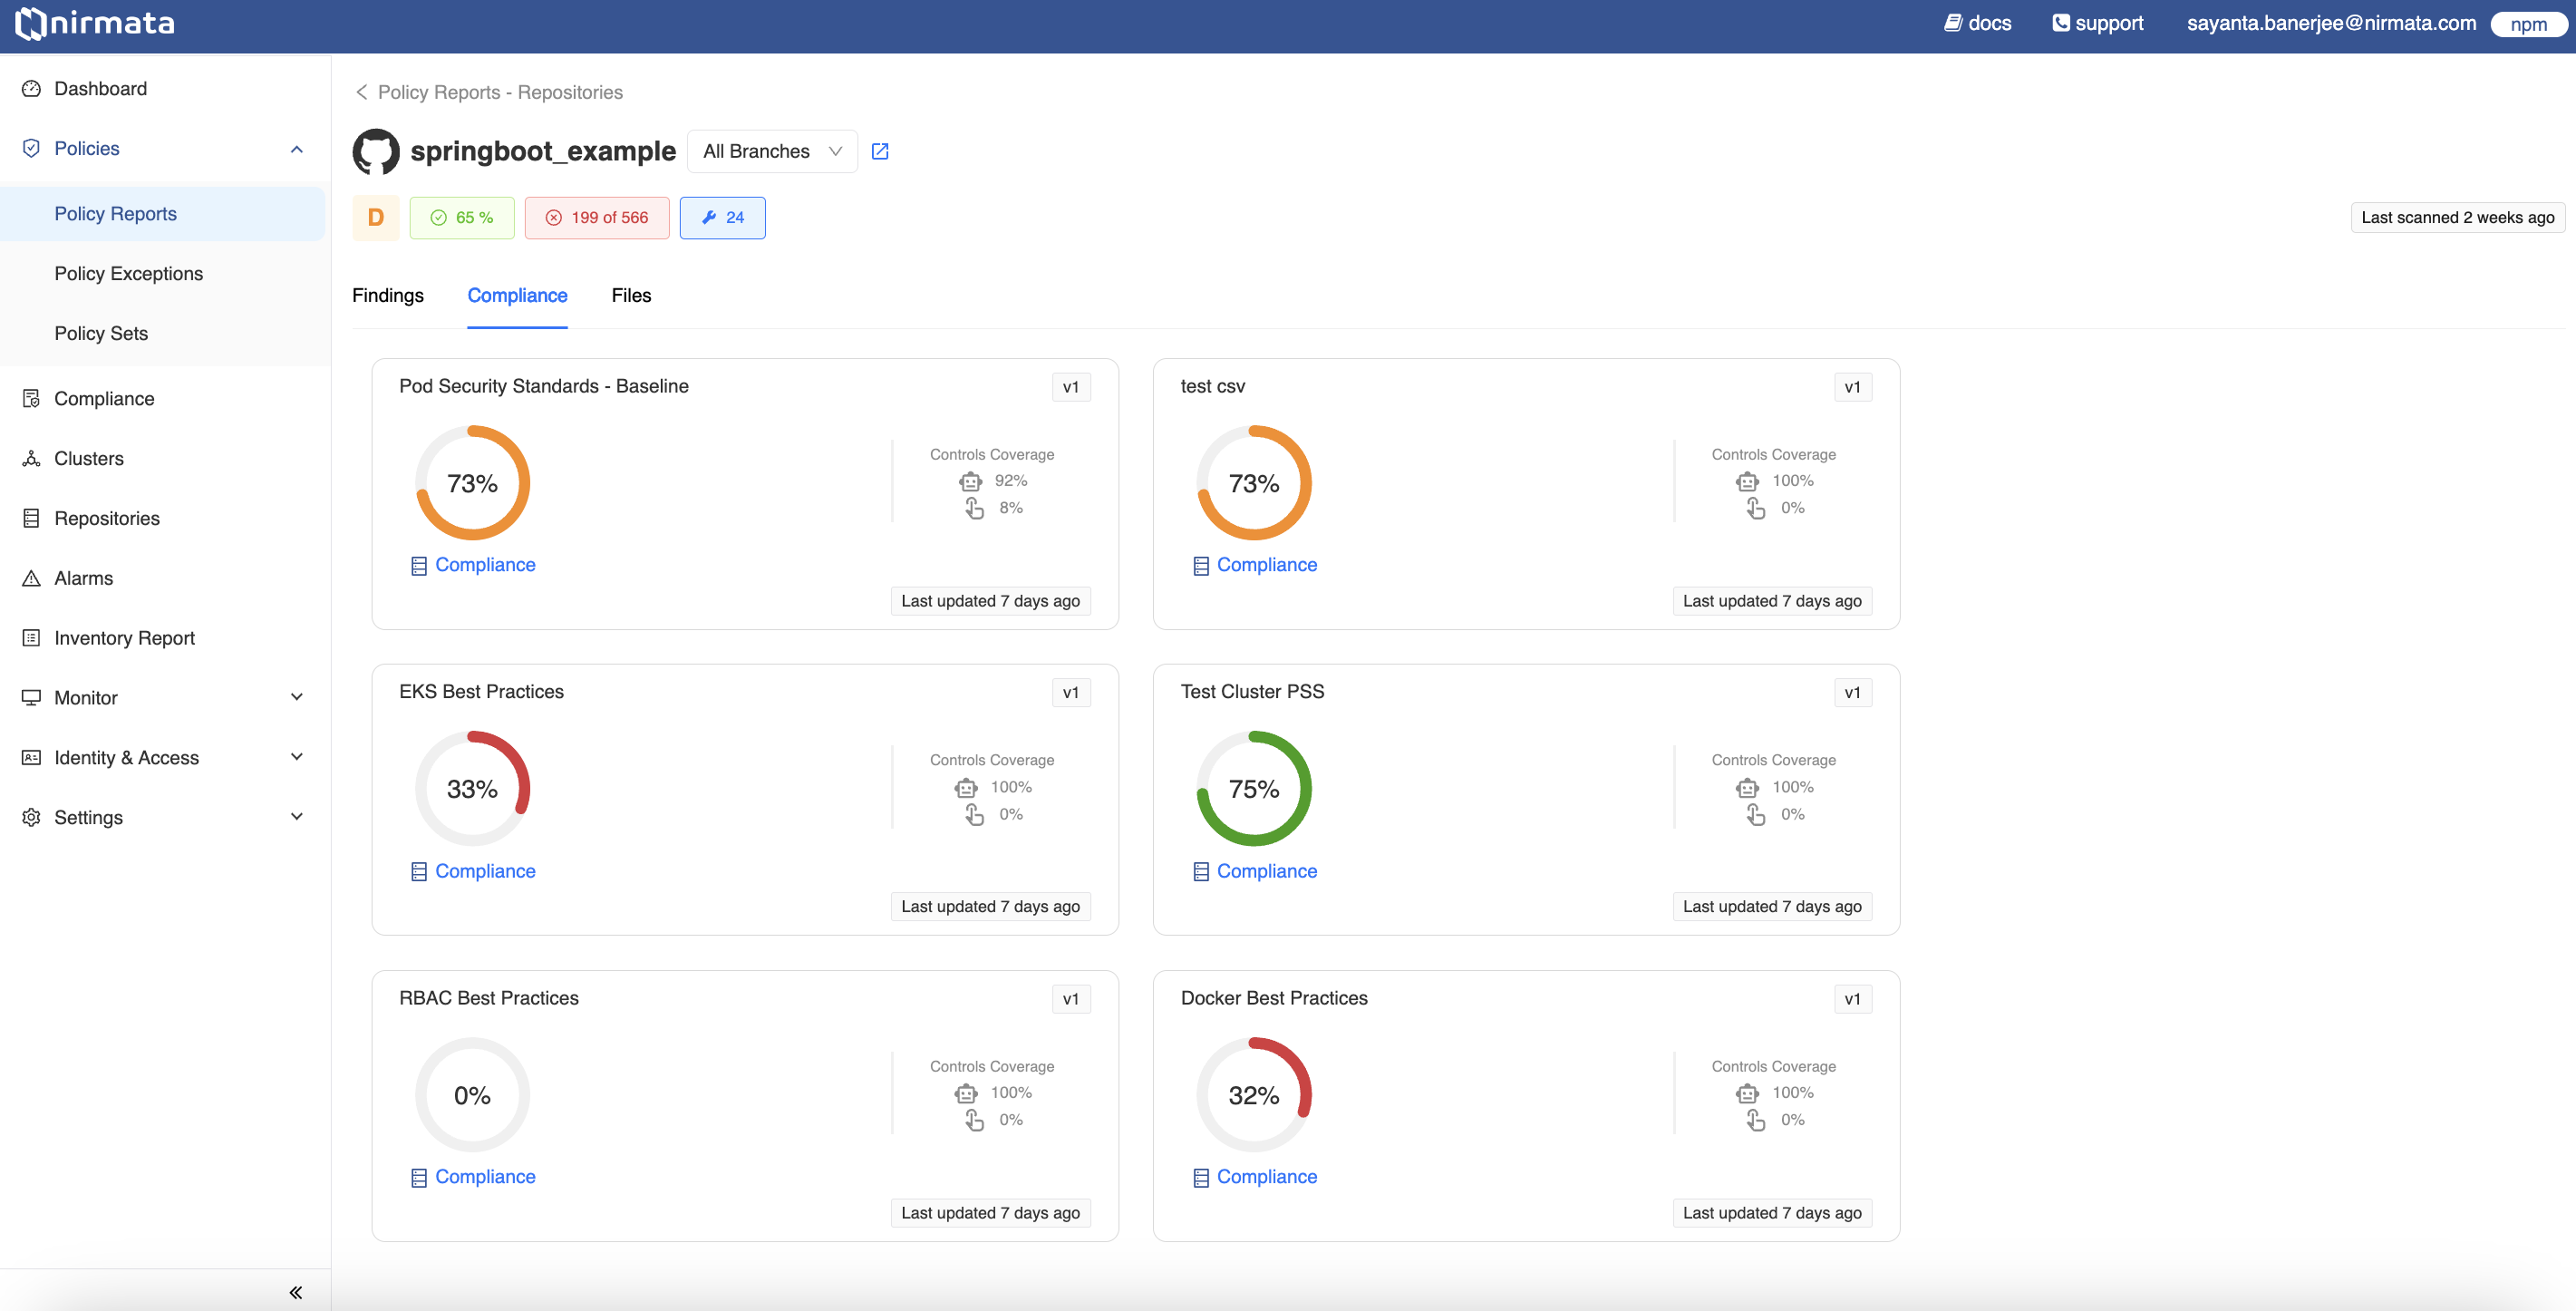Click the wrench icon in the 24 badge

click(709, 217)
